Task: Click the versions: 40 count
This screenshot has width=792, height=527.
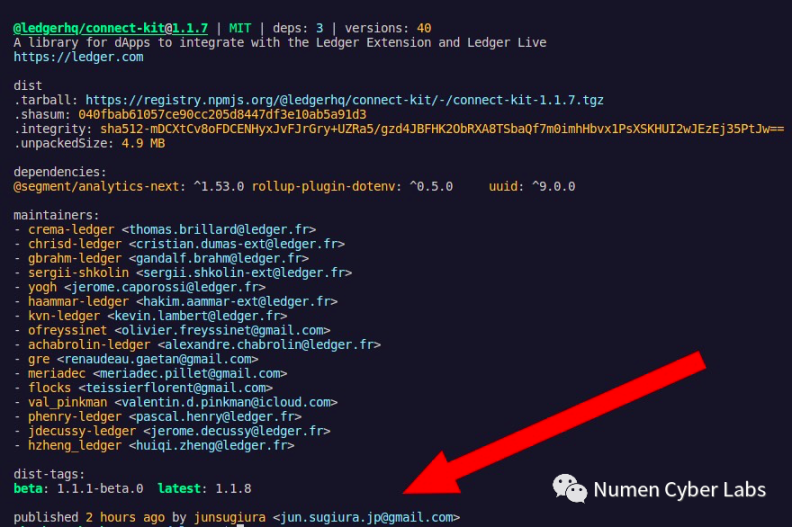Action: point(388,28)
